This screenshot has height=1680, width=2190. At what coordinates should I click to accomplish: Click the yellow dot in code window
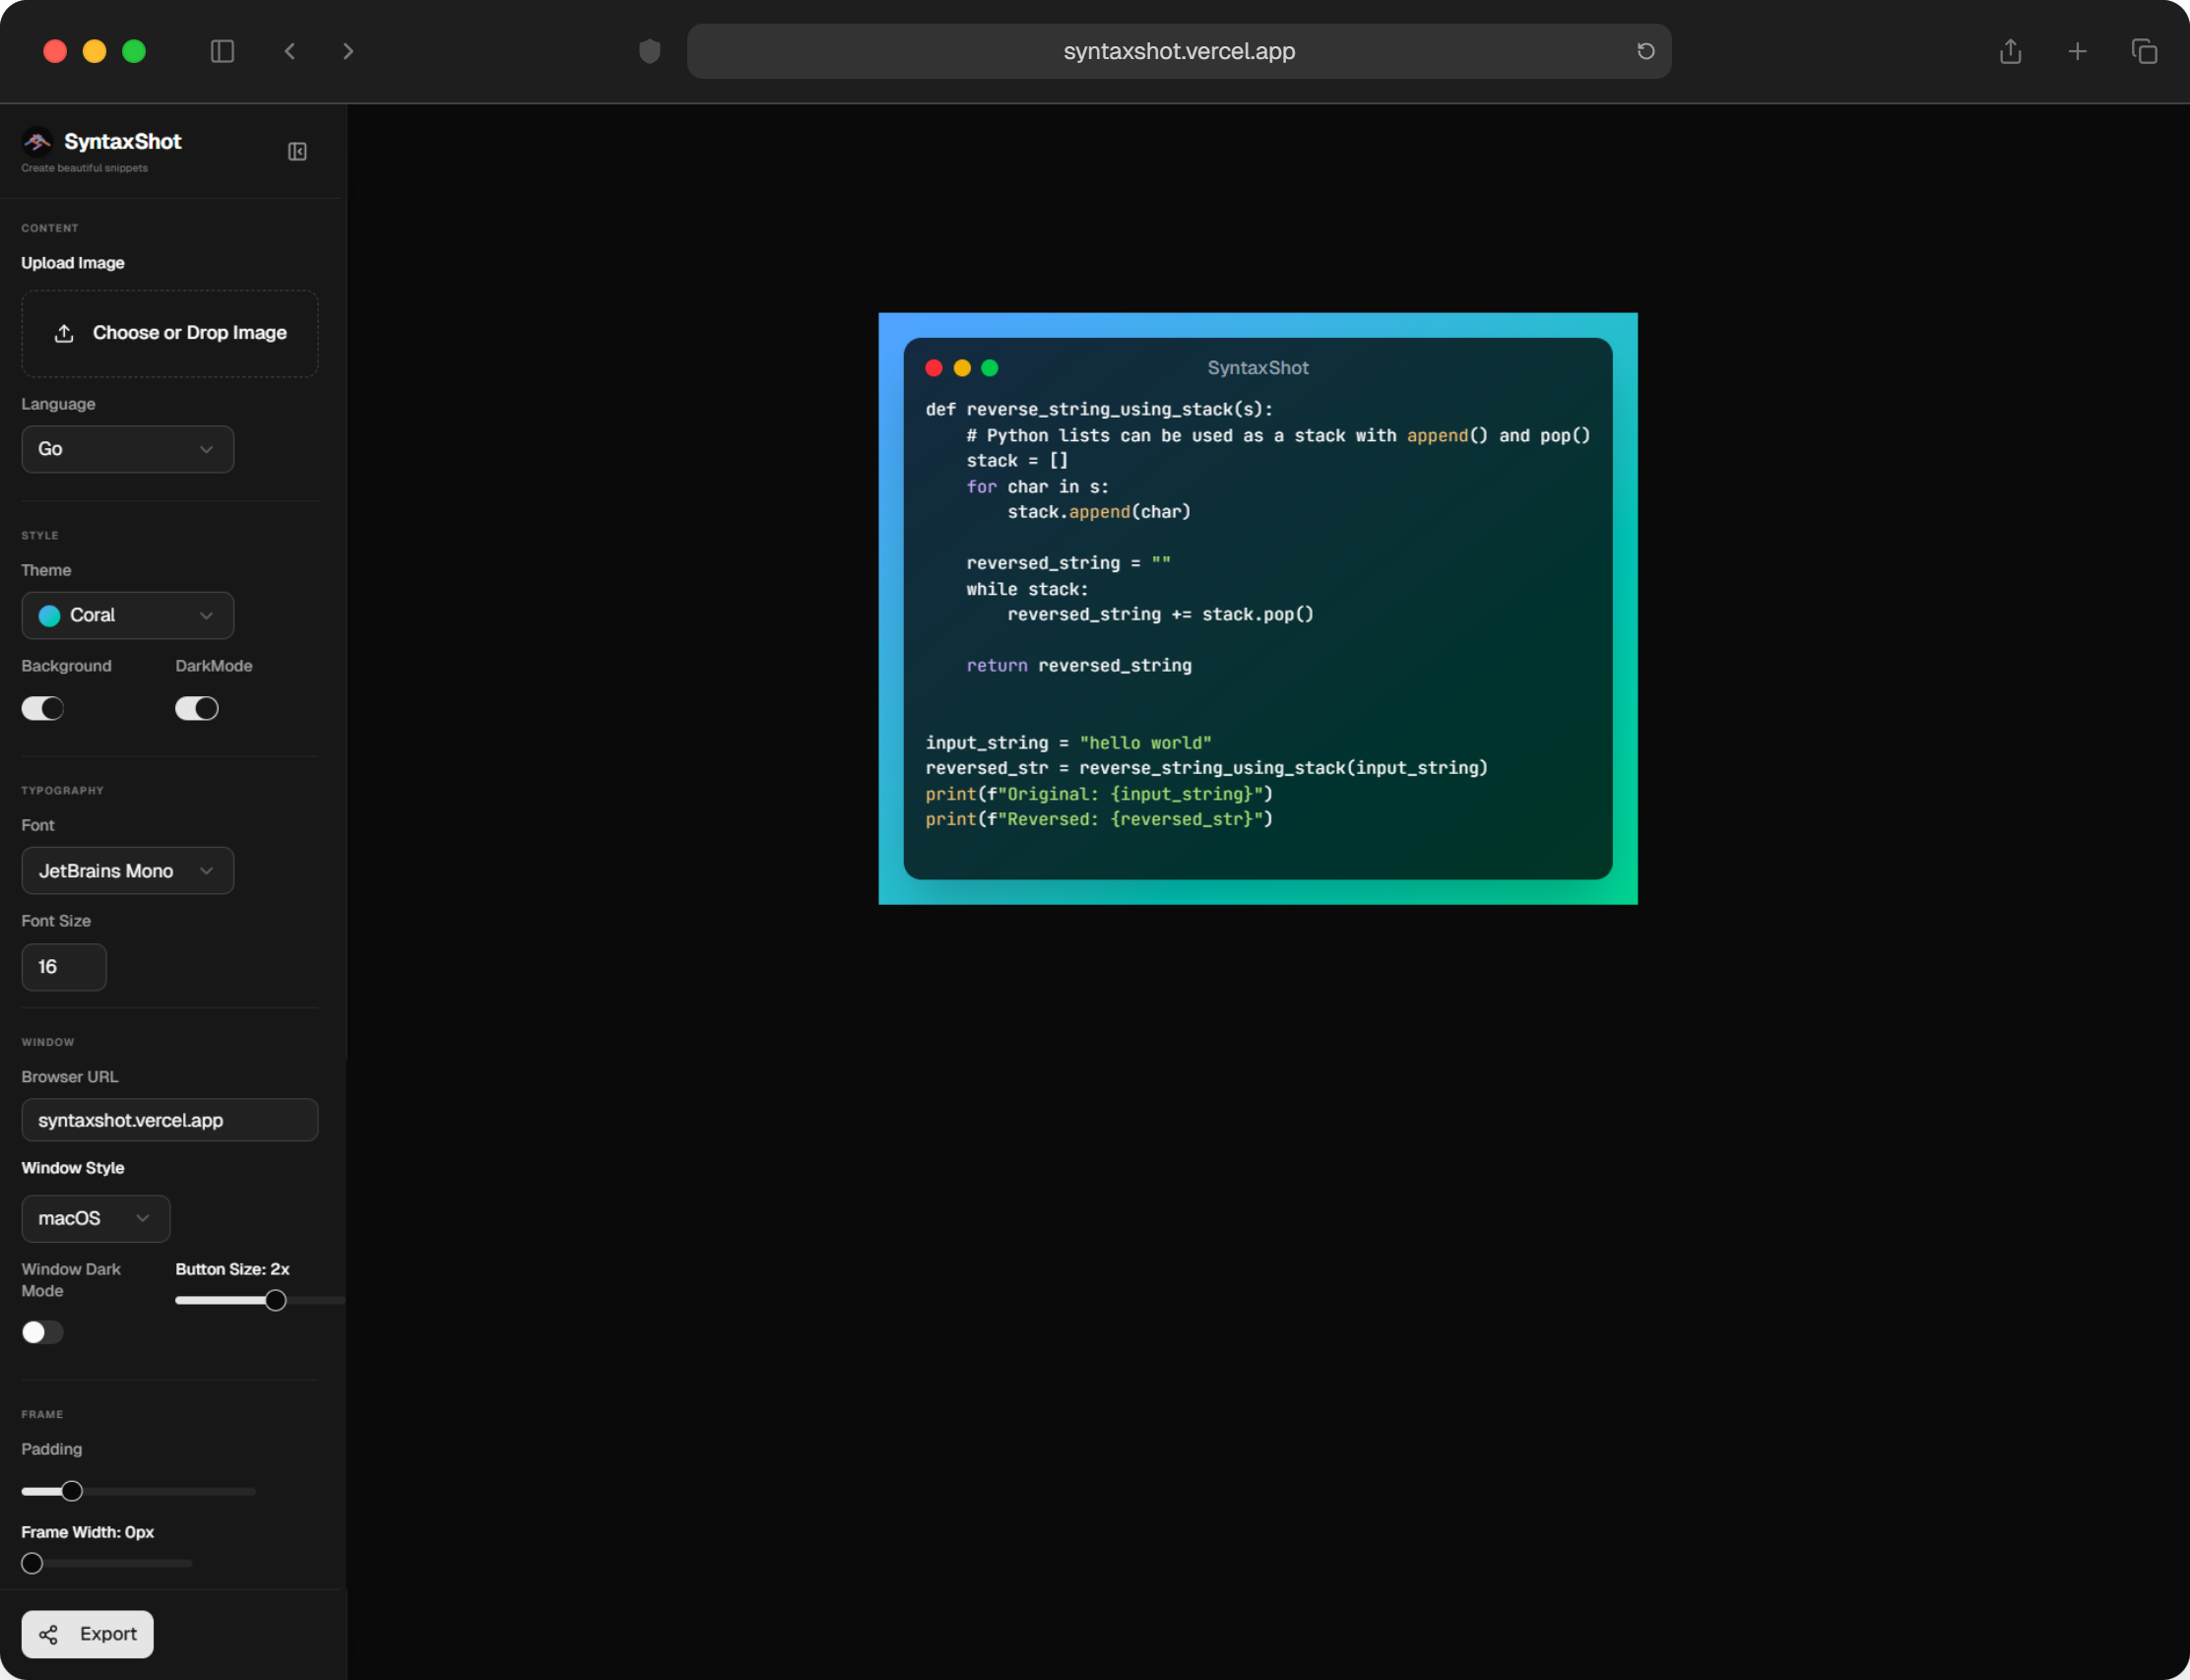click(x=962, y=368)
